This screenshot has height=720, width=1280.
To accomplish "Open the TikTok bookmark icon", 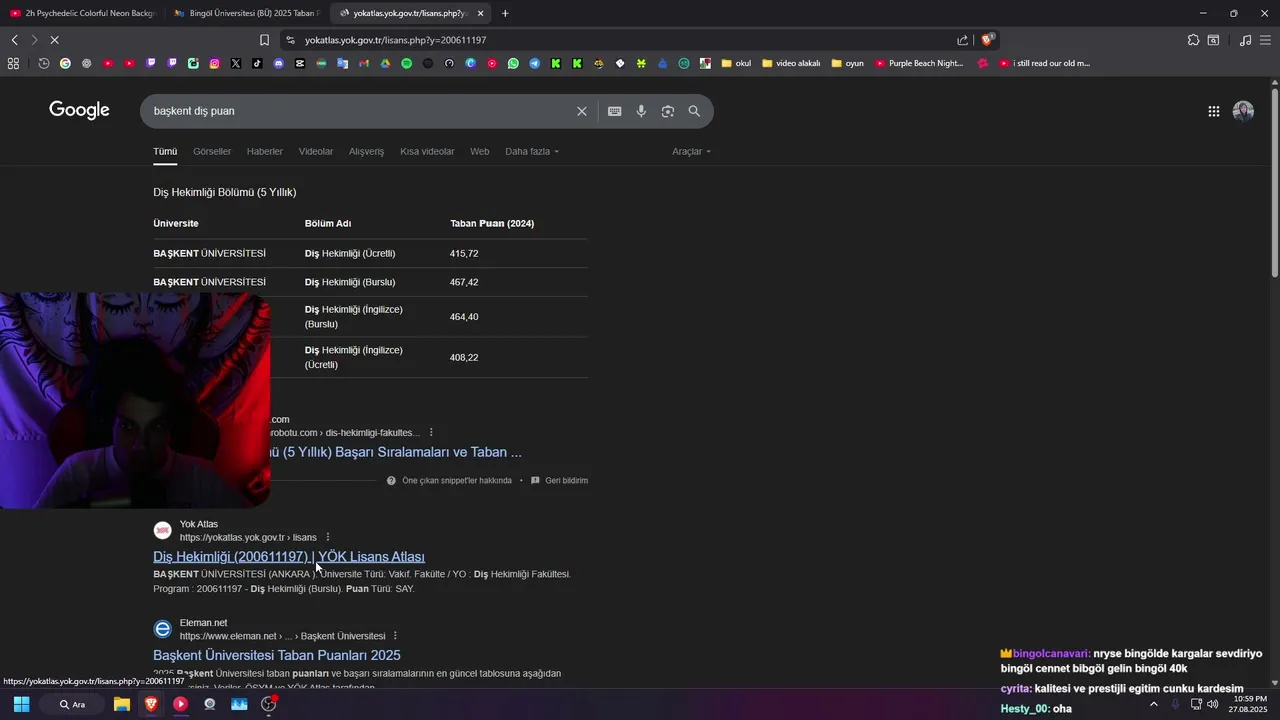I will pyautogui.click(x=257, y=63).
